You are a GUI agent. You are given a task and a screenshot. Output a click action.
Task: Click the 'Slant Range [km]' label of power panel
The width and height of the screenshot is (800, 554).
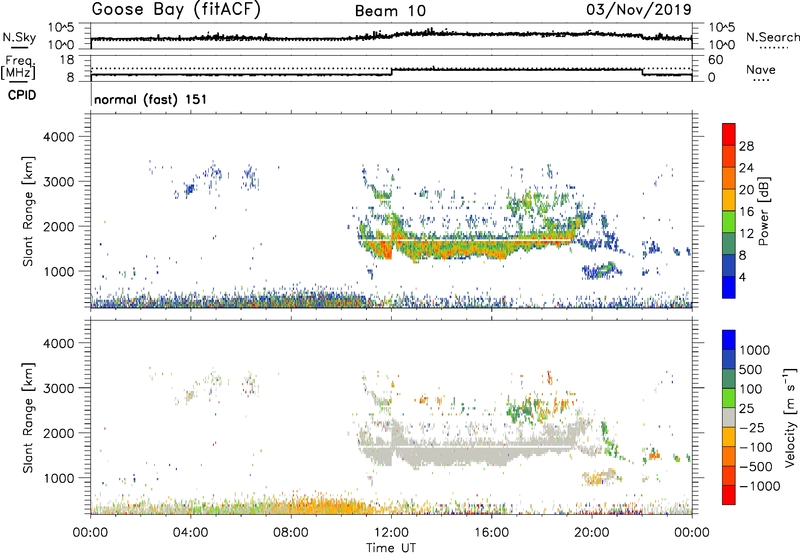pos(28,211)
